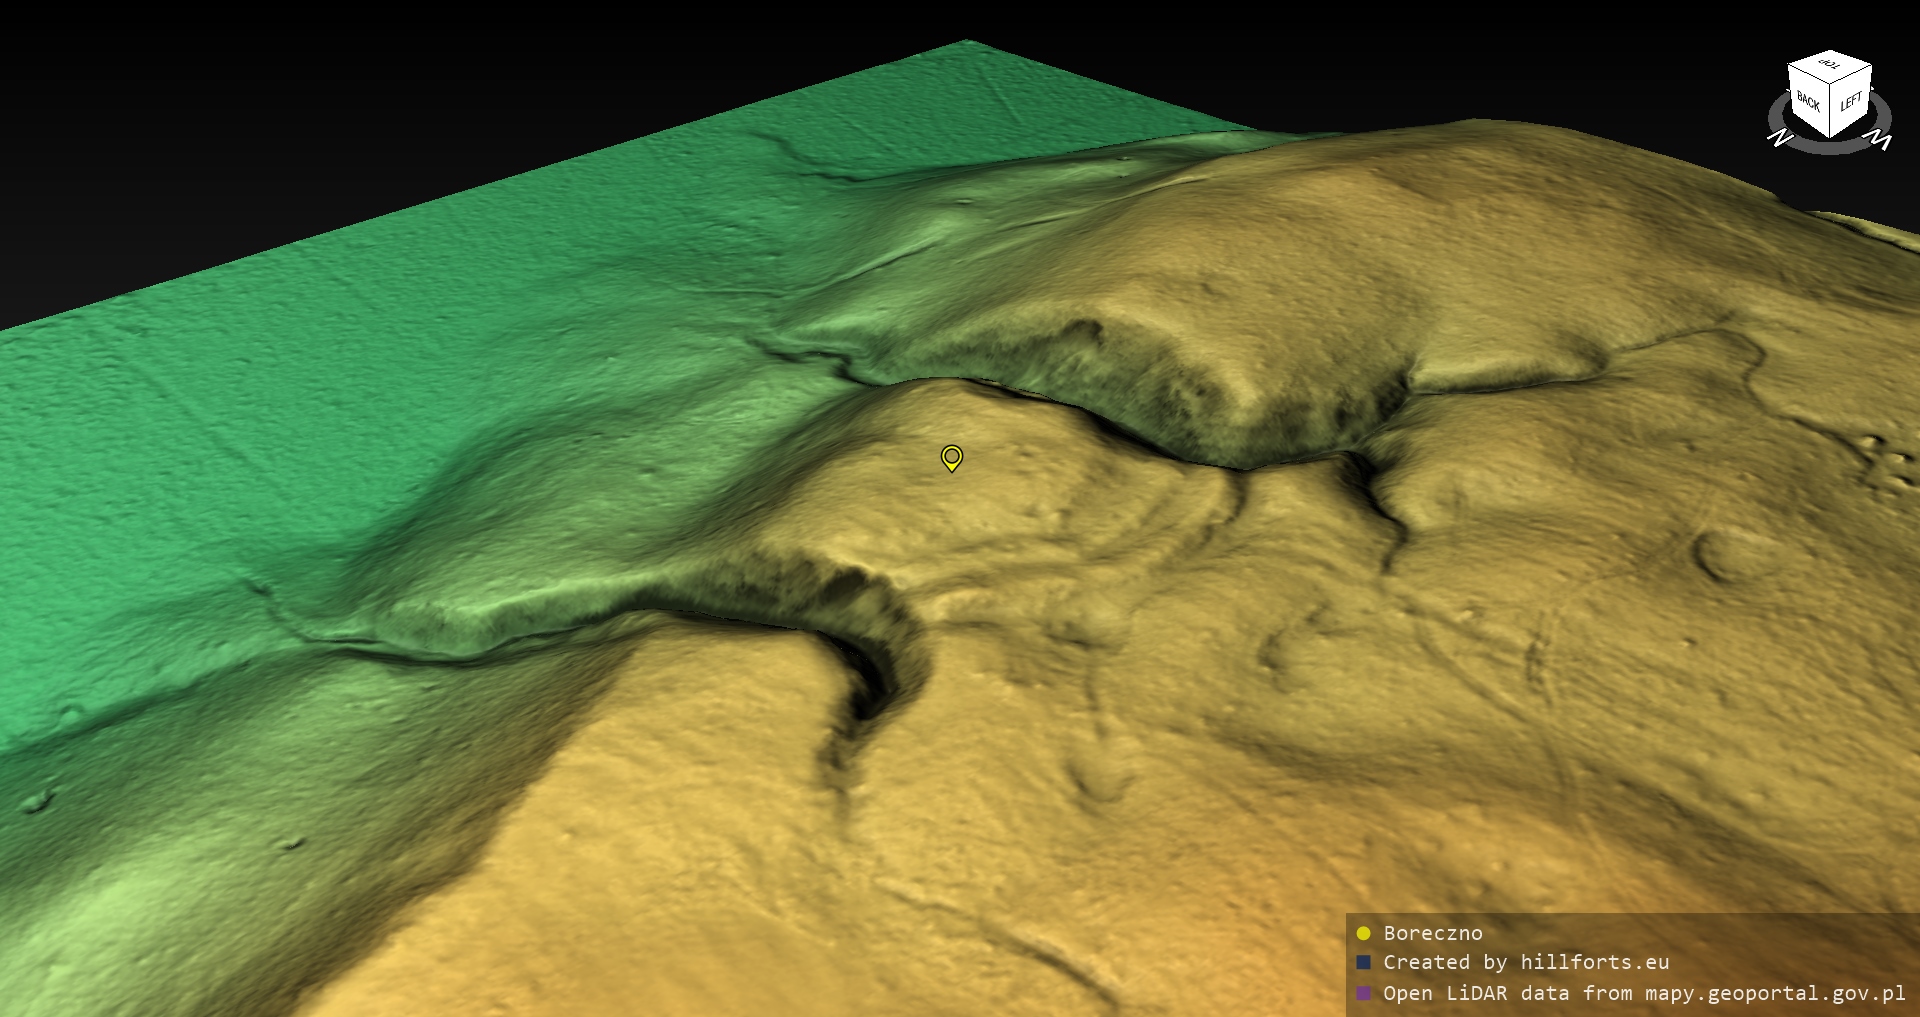Click the TOP face of the navigation cube
The width and height of the screenshot is (1920, 1017).
click(1830, 66)
